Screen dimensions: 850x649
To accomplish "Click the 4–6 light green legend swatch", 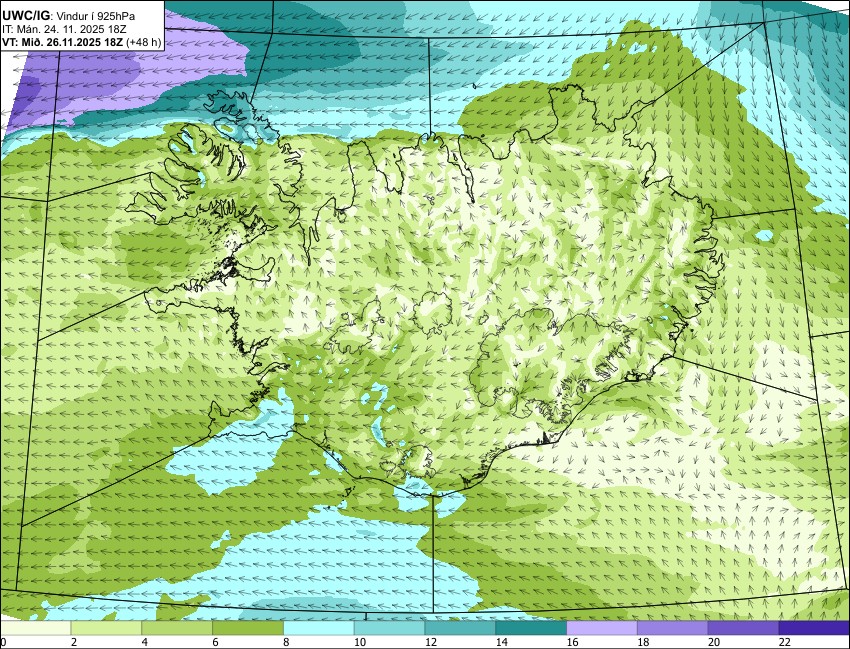I will coord(177,628).
